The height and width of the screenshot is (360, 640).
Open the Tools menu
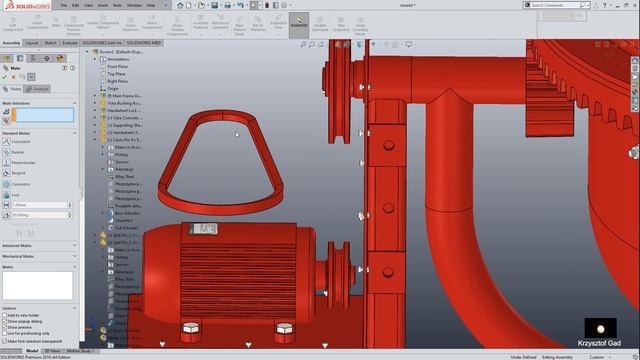coord(117,5)
